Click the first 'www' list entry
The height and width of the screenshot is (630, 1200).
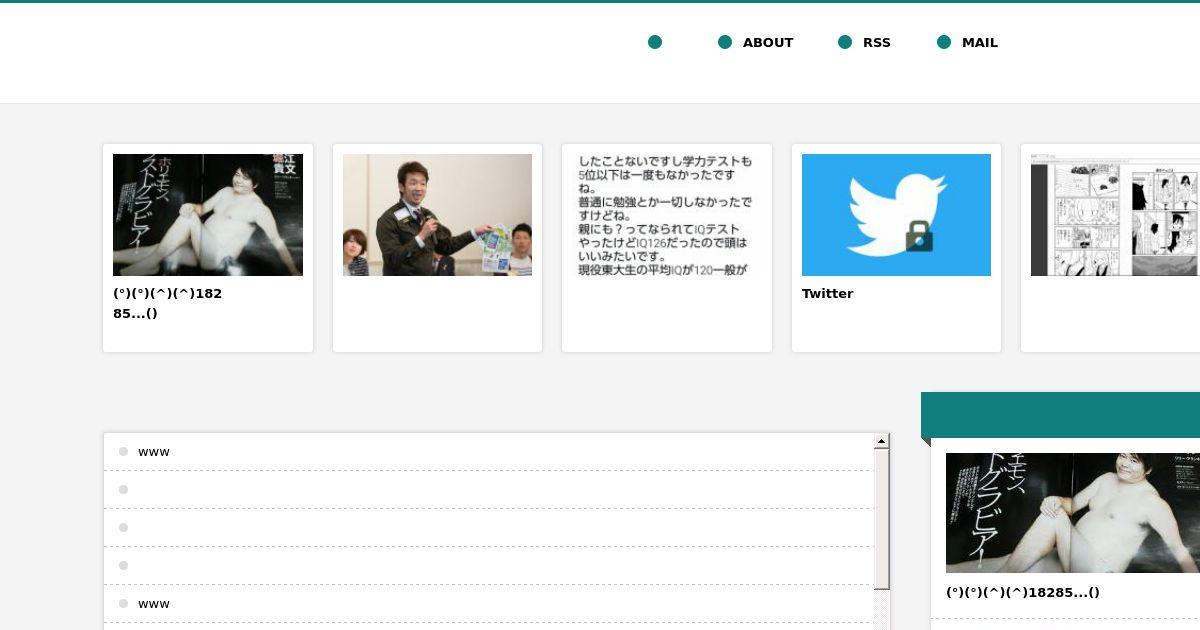click(154, 452)
